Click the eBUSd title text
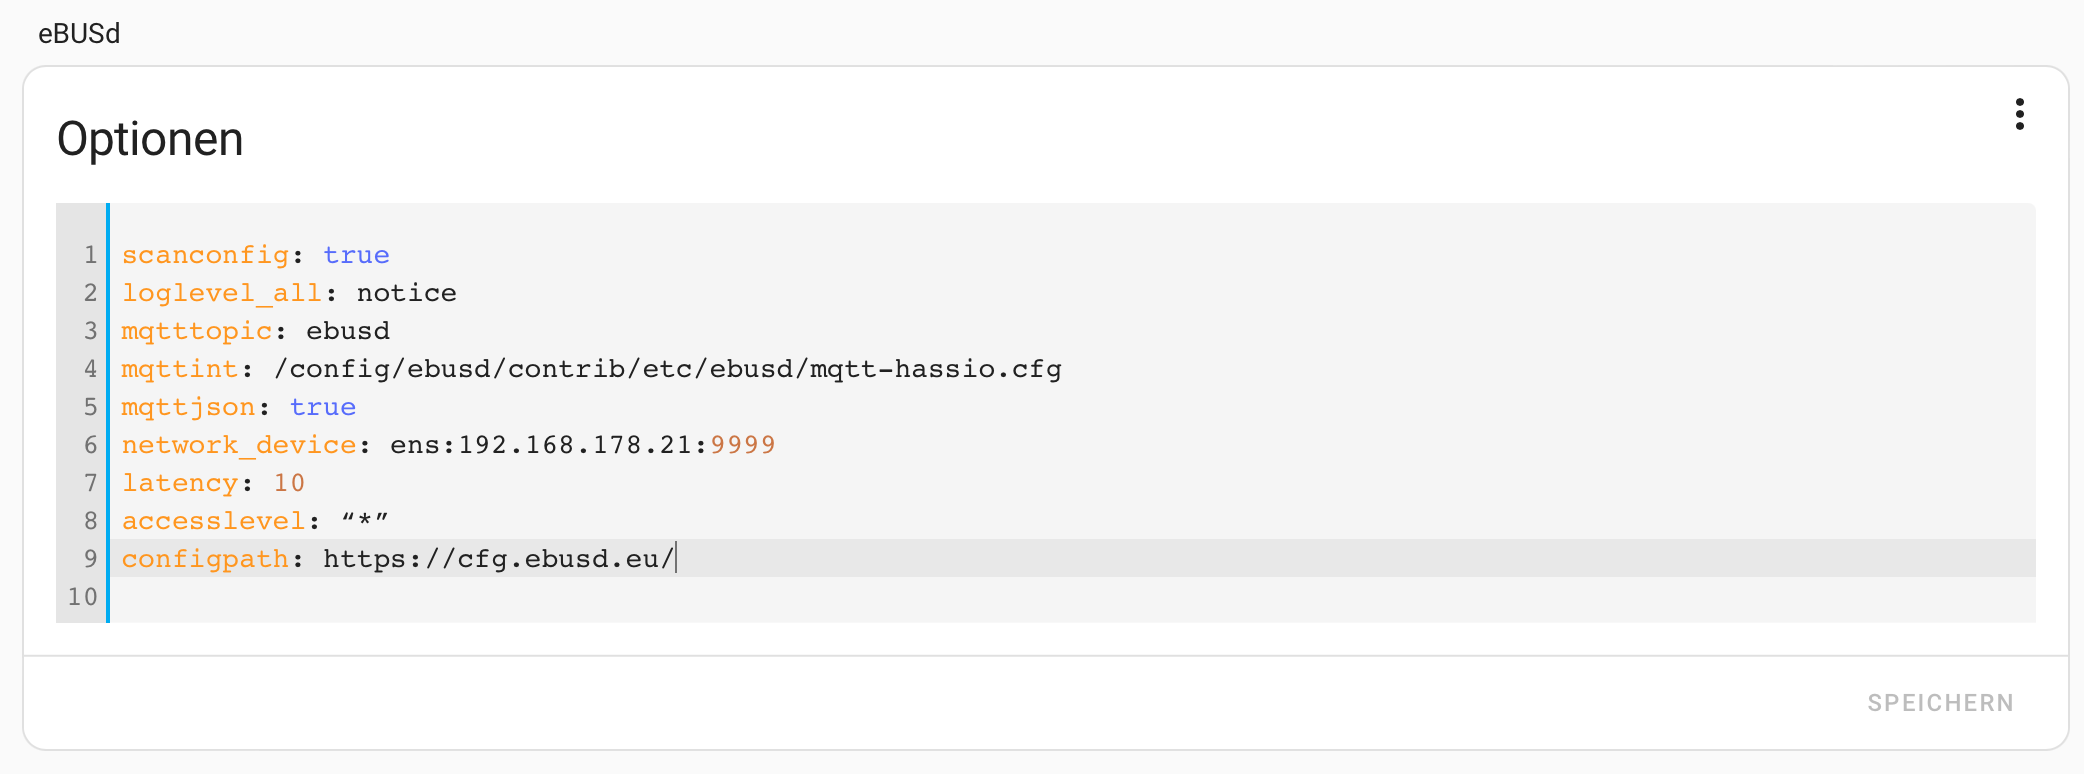This screenshot has height=774, width=2084. (x=79, y=34)
